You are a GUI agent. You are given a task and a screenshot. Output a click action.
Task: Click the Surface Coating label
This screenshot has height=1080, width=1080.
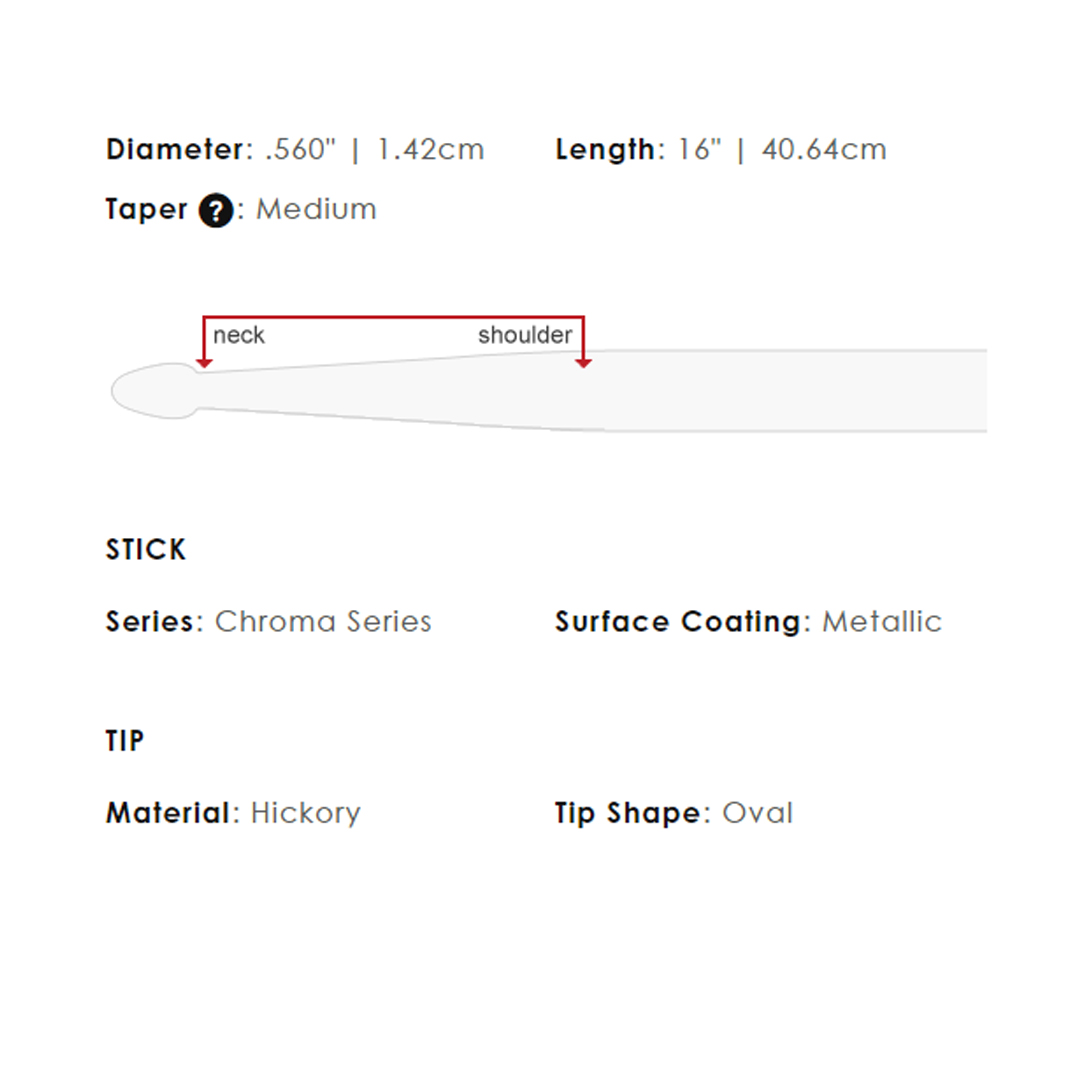678,621
